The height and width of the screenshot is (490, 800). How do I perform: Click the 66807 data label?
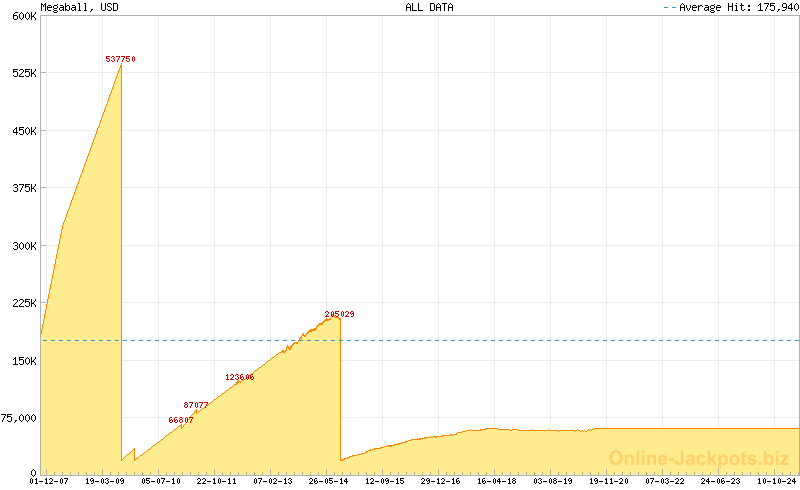pos(181,420)
